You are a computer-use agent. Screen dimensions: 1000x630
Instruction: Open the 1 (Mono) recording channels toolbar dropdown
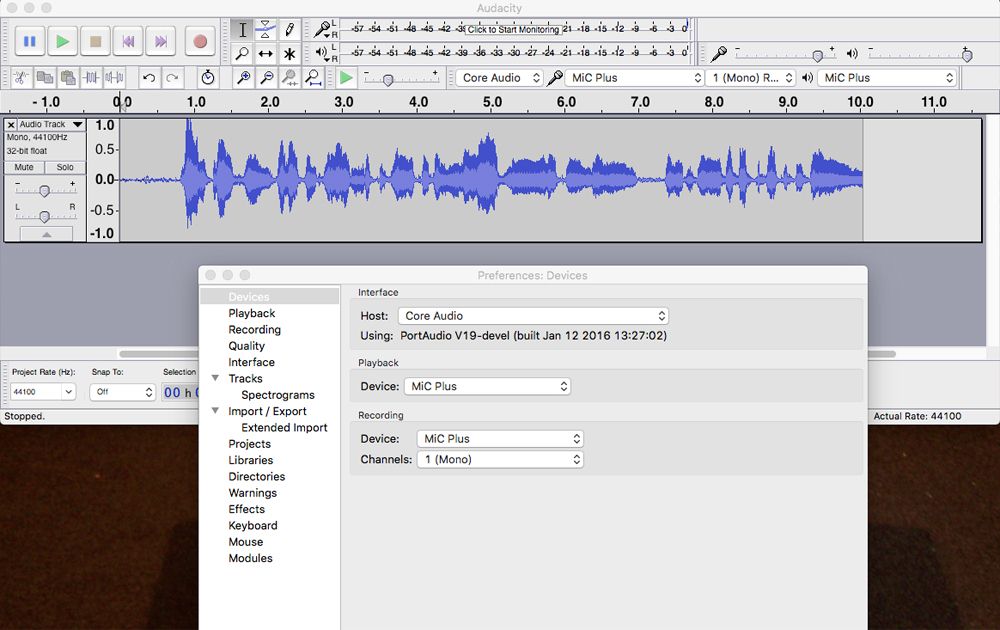click(x=750, y=78)
